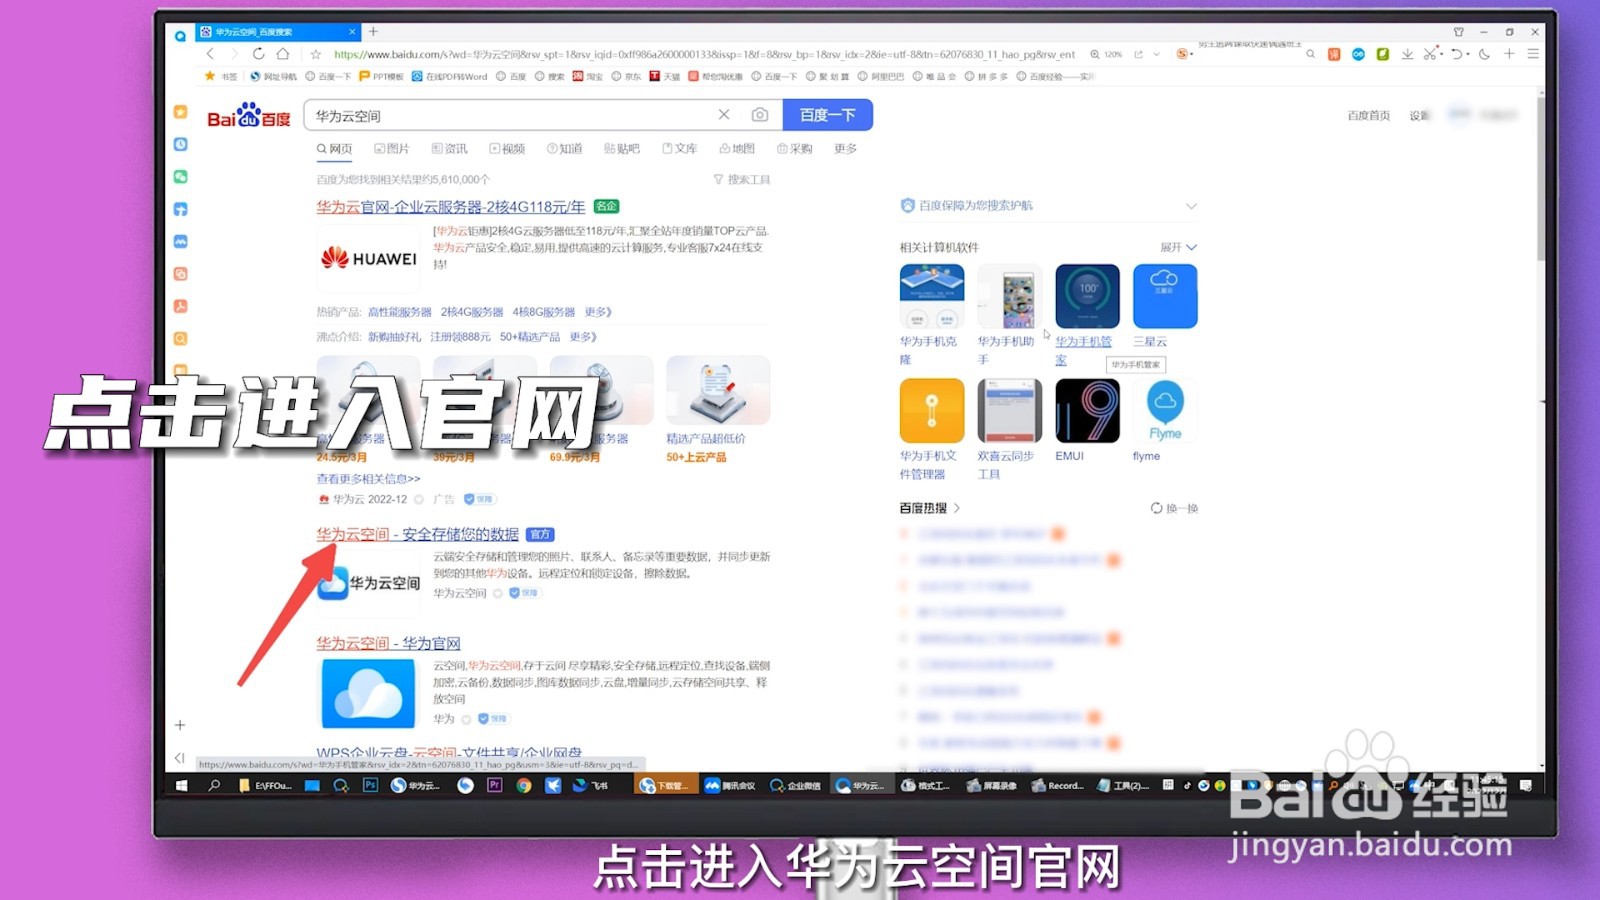Open the zoom level 120% control
1600x900 pixels.
coord(1107,54)
